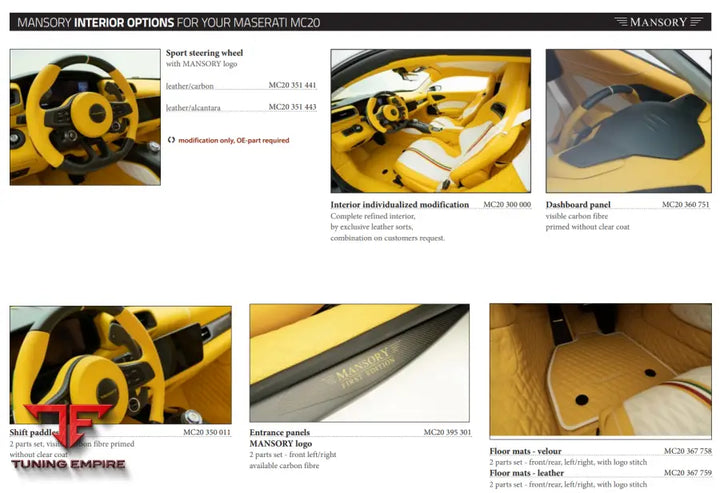Select the 'leather/carbon' option text

tap(190, 86)
